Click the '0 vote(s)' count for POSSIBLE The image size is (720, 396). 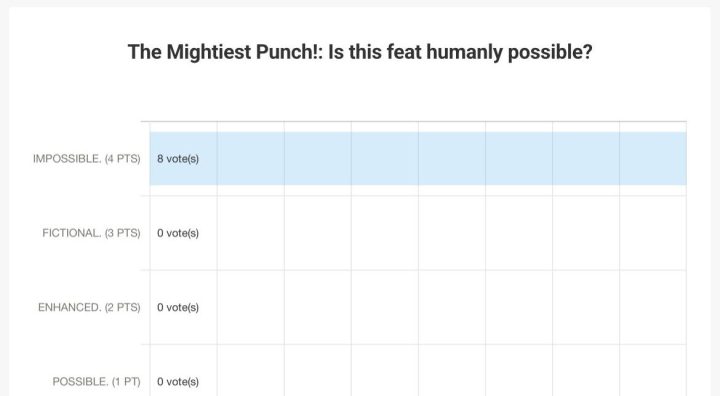pyautogui.click(x=178, y=382)
